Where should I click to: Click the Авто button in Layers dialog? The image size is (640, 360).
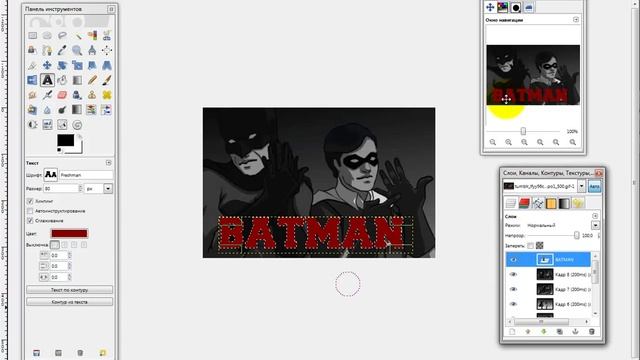point(595,186)
